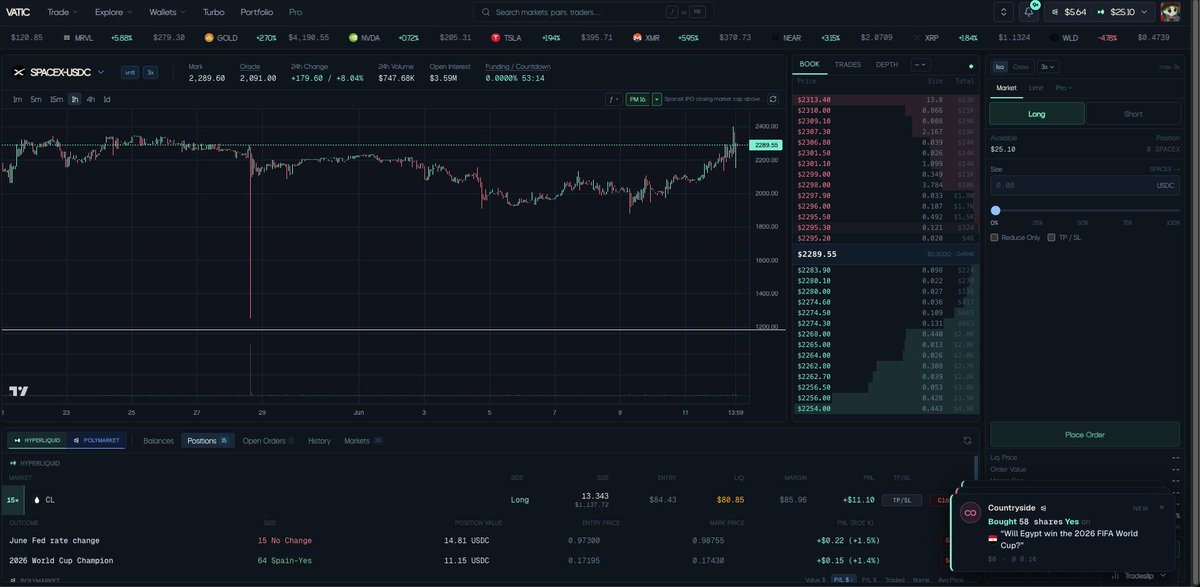Screen dimensions: 1200x587
Task: Select the 5m chart timeframe
Action: tap(36, 99)
